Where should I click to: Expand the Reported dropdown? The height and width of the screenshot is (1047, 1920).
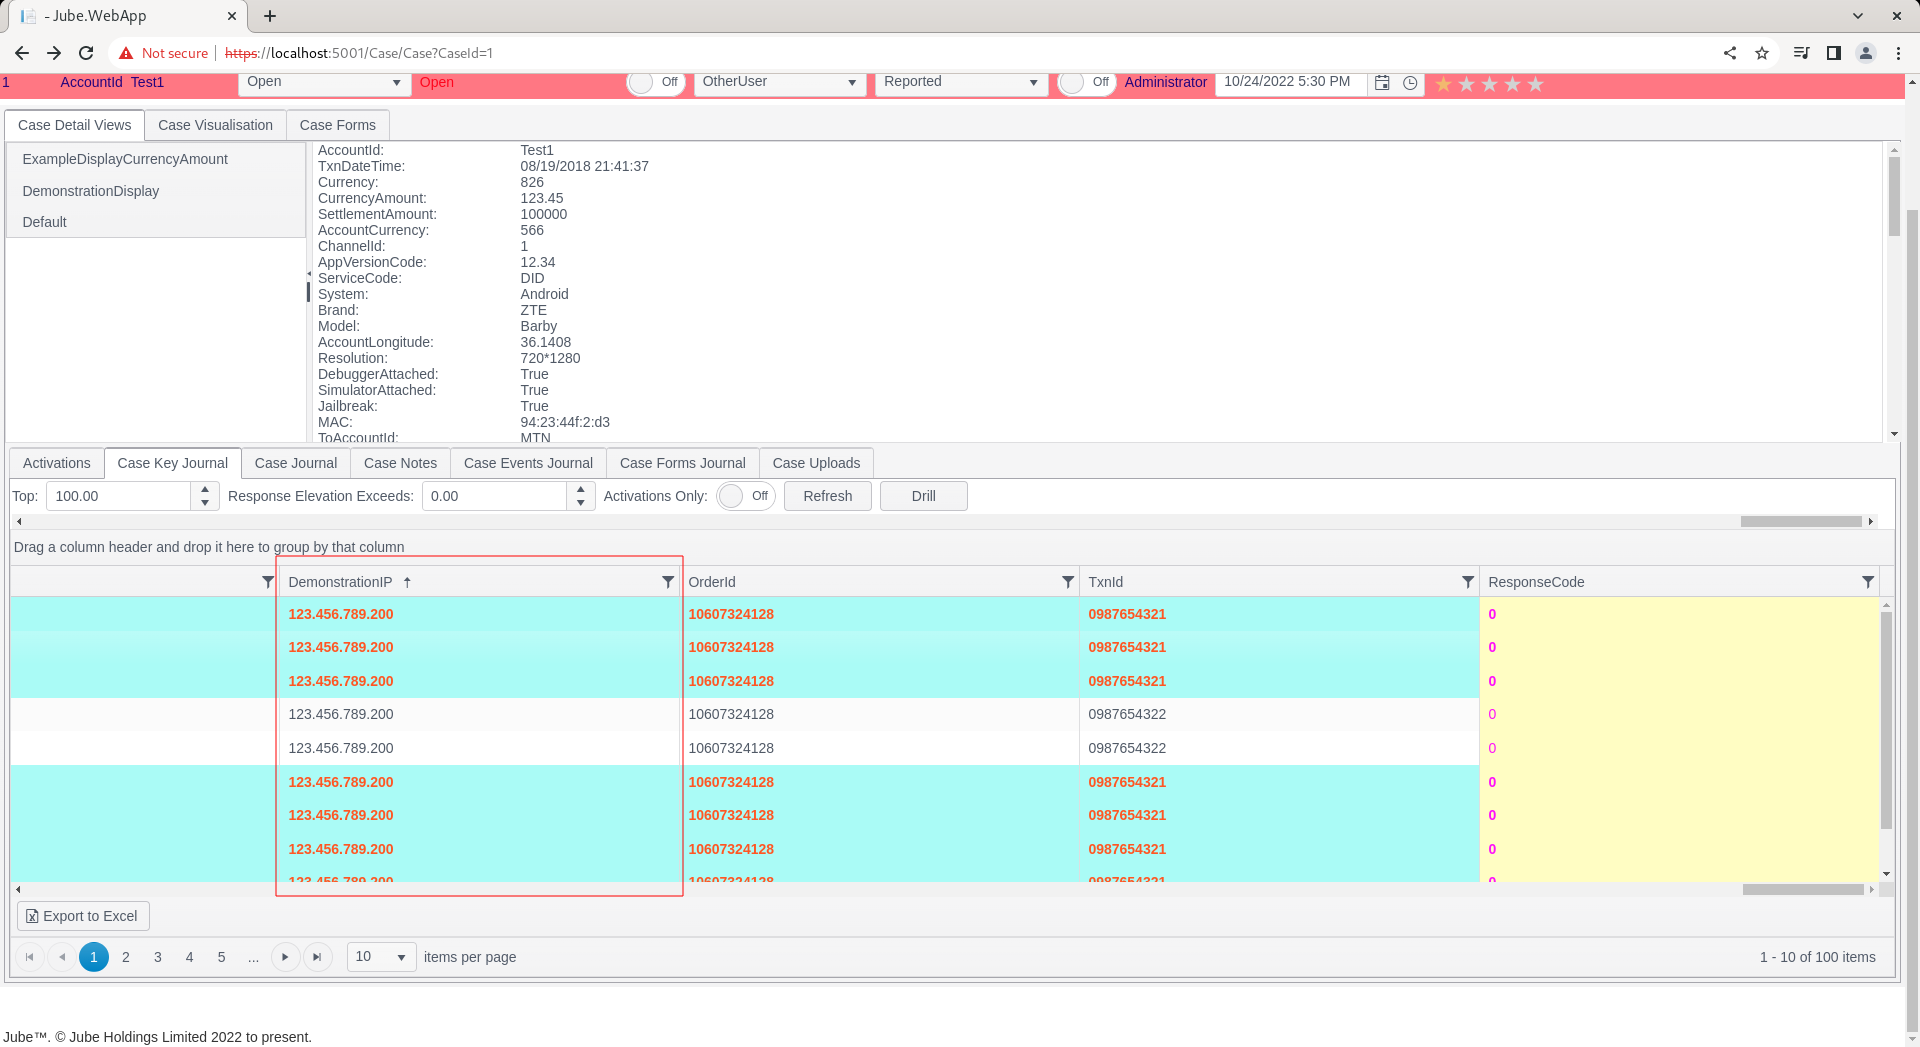click(1033, 82)
